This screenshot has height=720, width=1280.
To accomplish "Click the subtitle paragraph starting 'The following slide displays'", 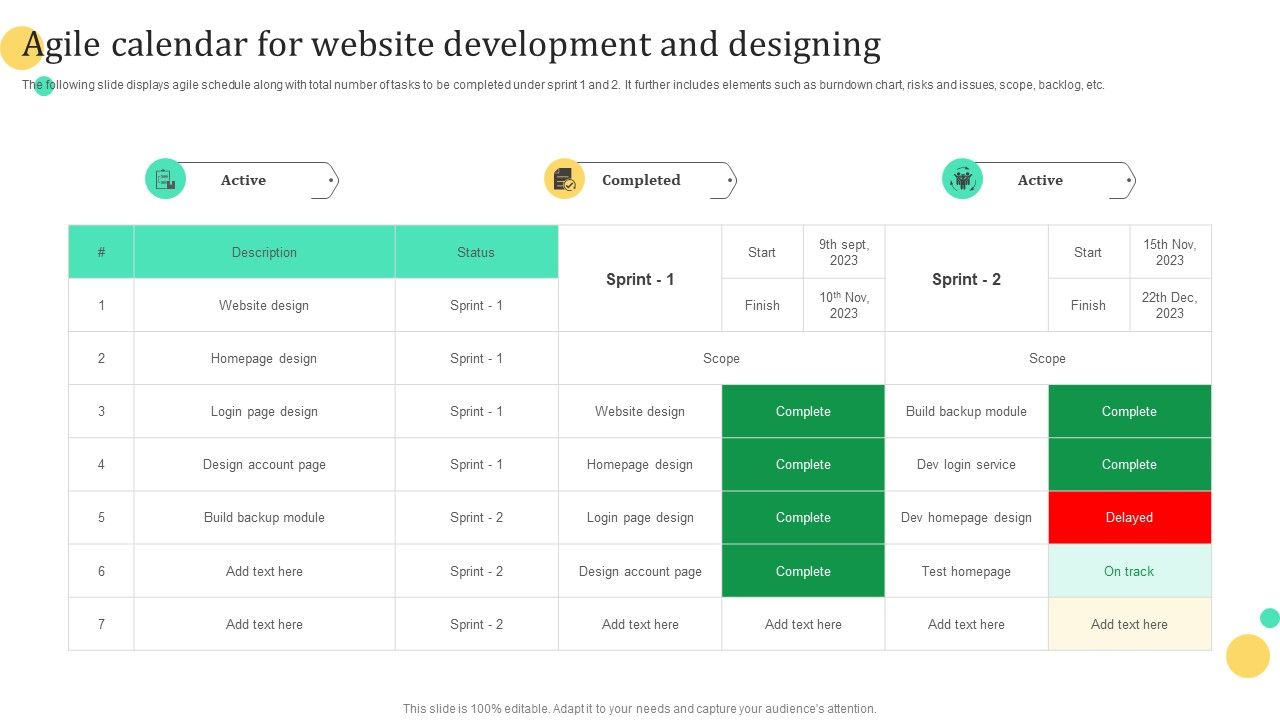I will pyautogui.click(x=563, y=85).
